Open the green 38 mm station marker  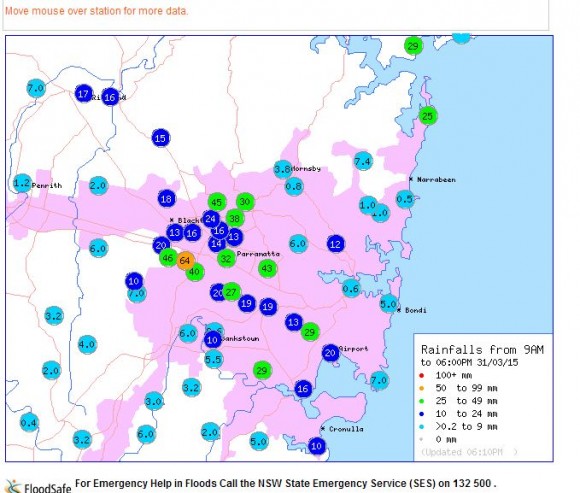click(235, 218)
